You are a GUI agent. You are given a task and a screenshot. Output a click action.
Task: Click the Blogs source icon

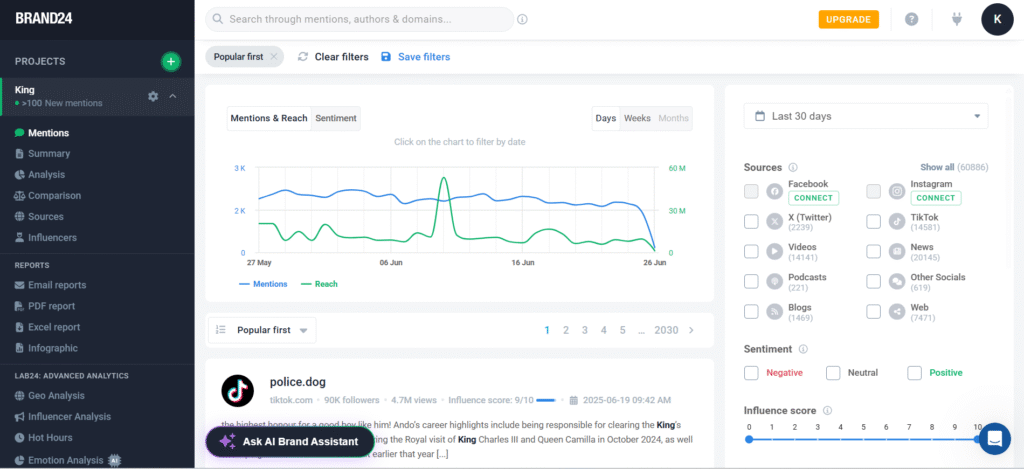[x=775, y=312]
